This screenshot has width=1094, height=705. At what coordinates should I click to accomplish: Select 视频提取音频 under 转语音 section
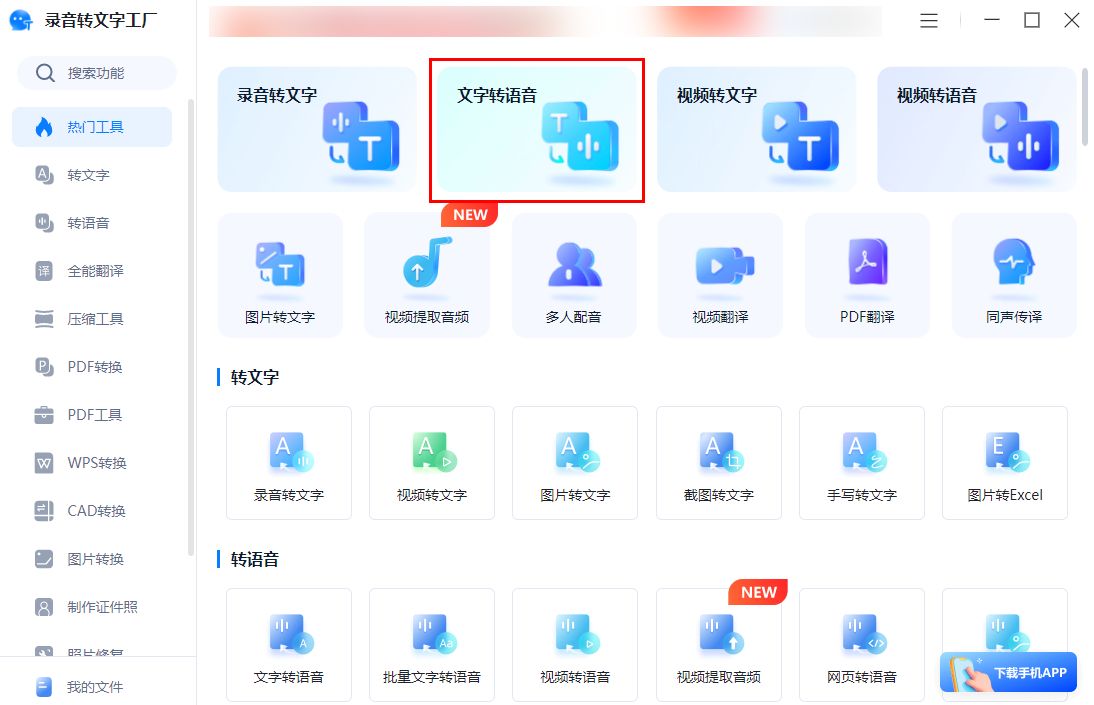719,645
